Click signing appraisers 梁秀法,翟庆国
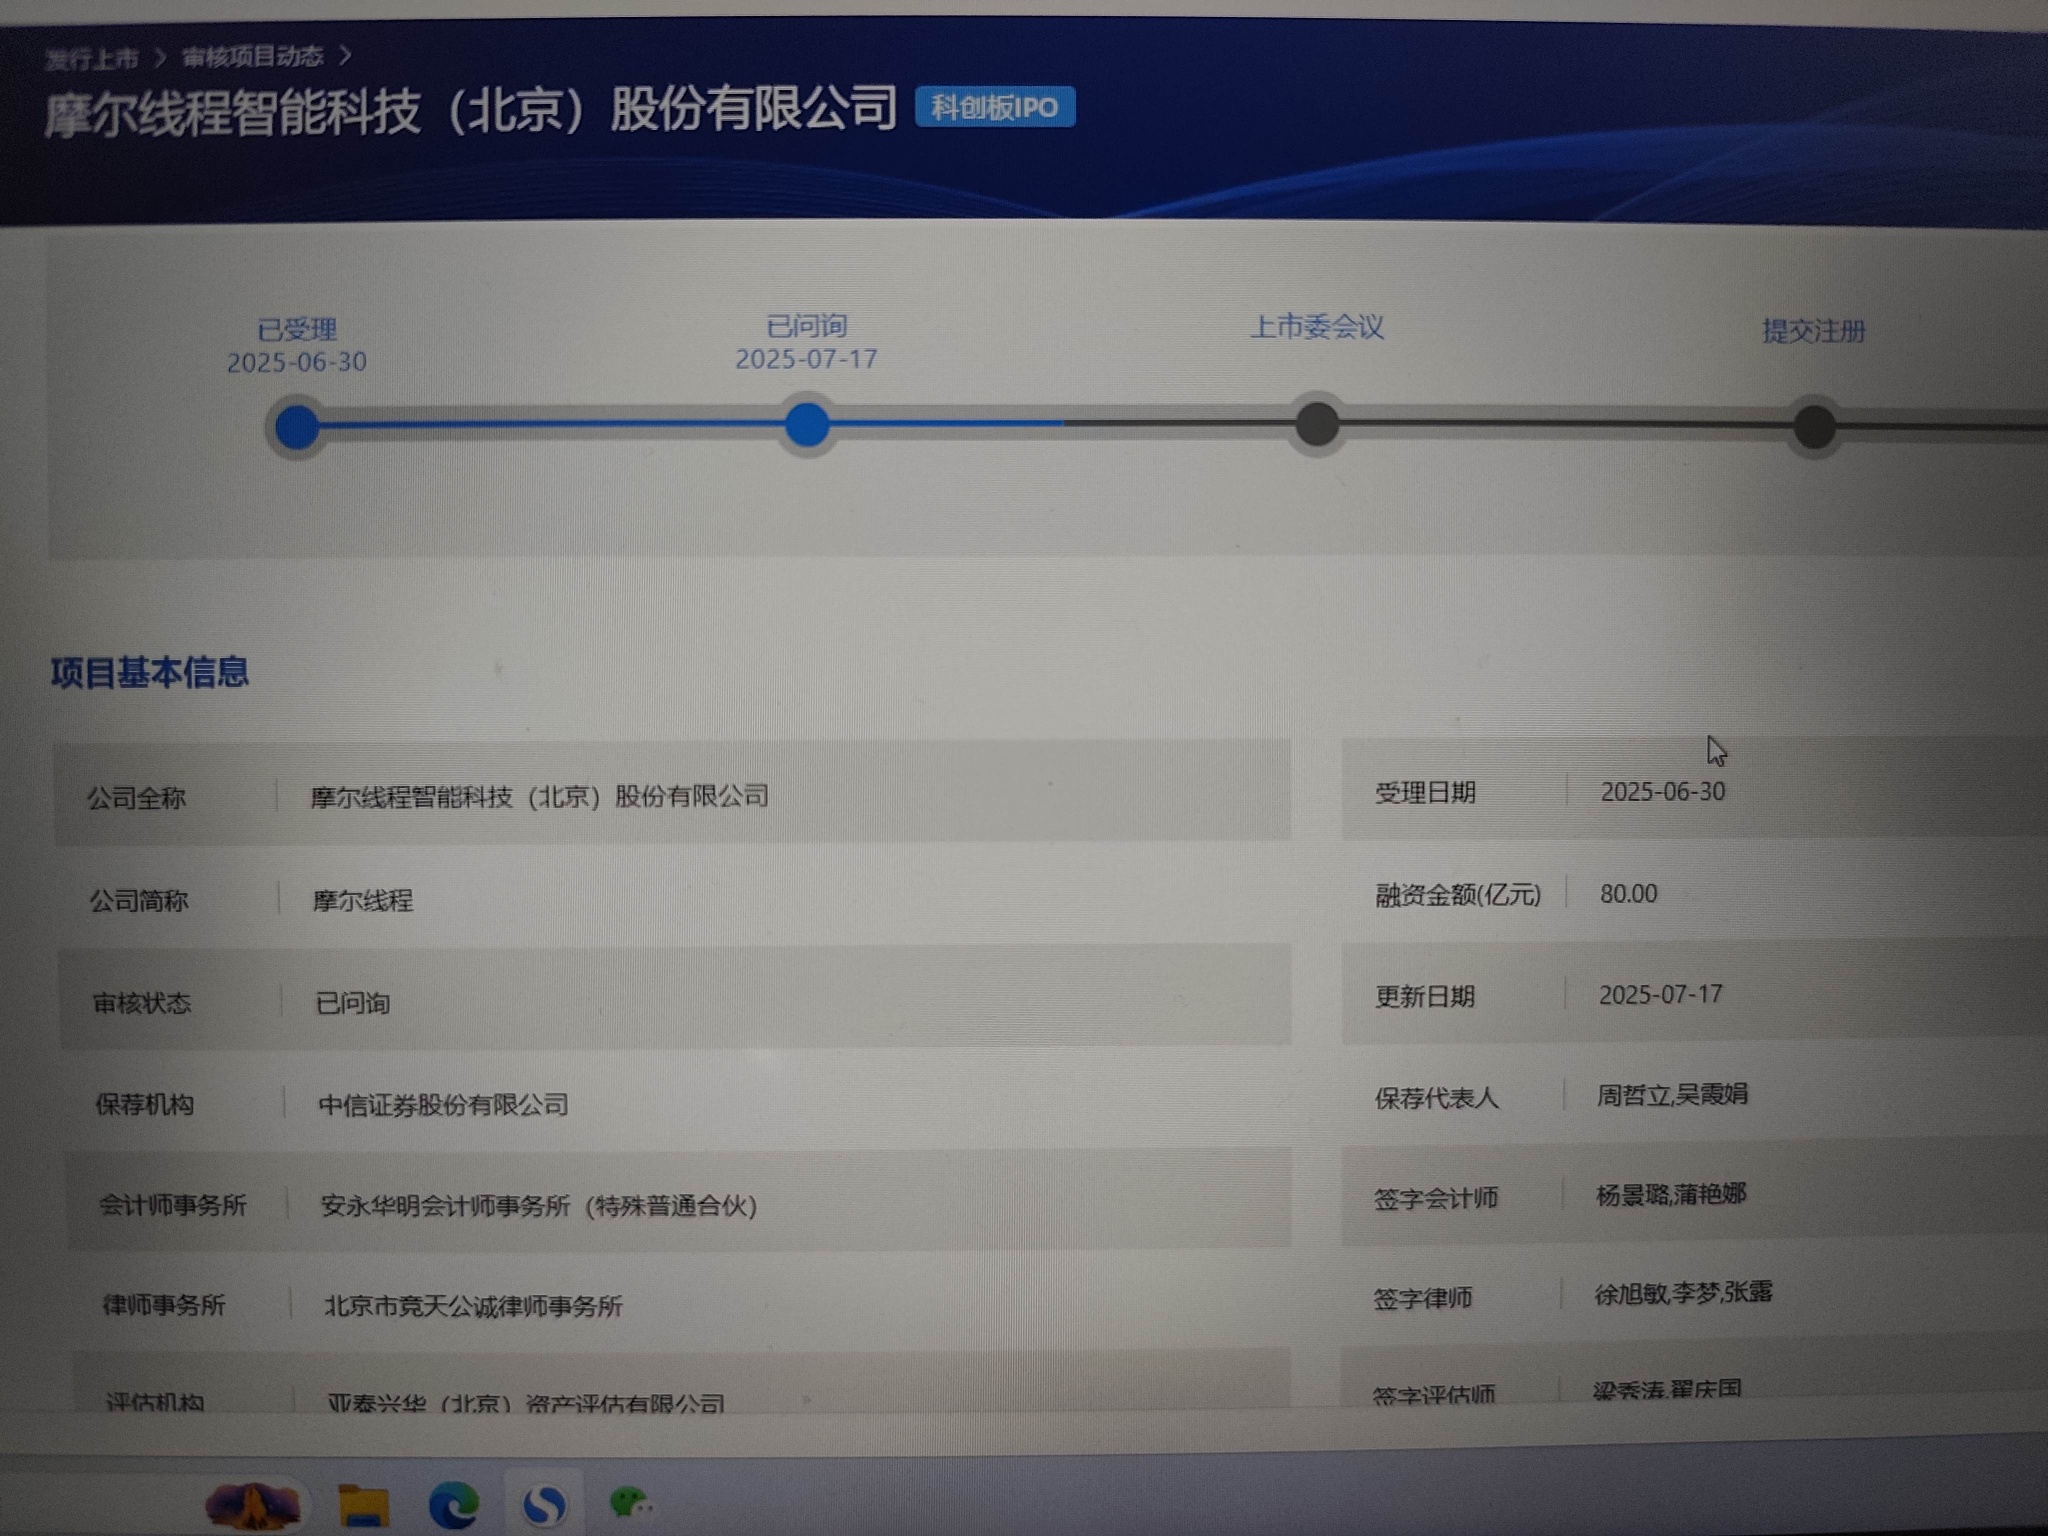The image size is (2048, 1536). pos(1668,1390)
